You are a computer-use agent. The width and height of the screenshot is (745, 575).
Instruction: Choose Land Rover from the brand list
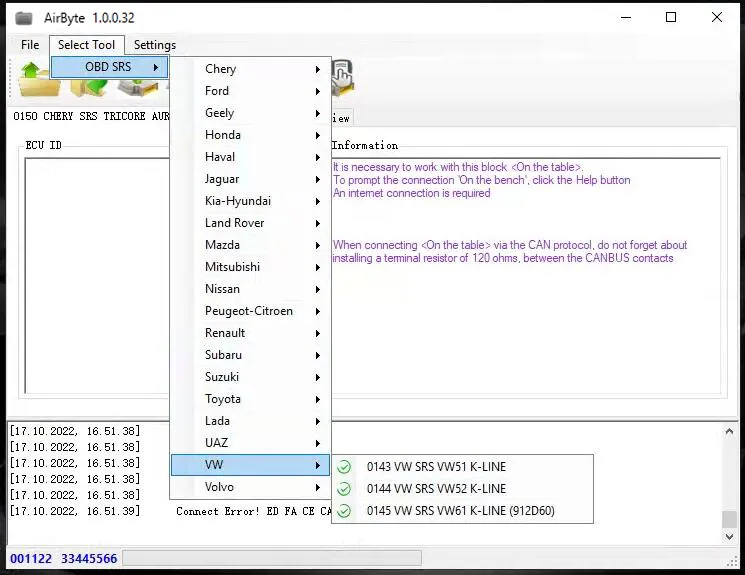[x=235, y=223]
